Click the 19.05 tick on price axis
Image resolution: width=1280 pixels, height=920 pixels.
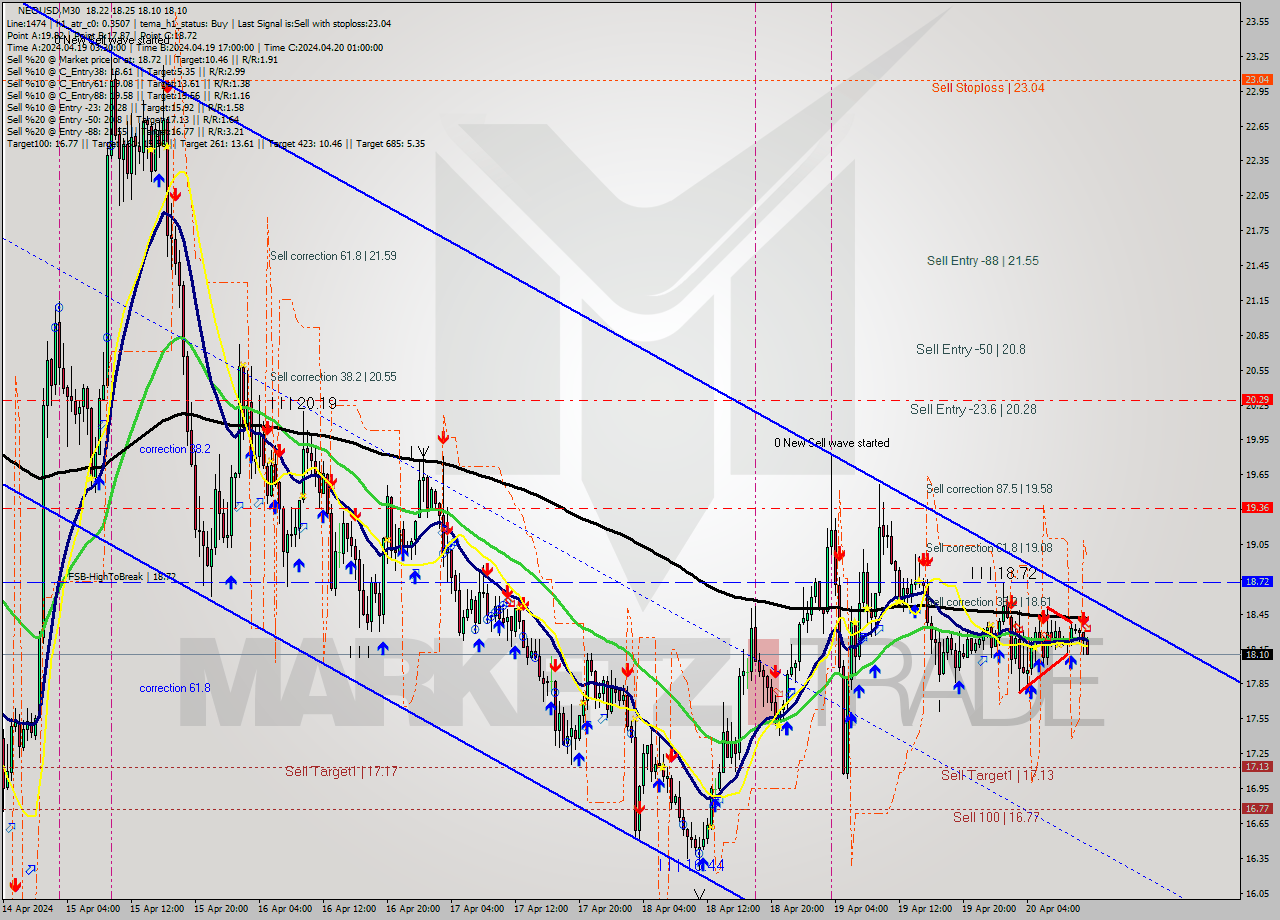(1257, 545)
